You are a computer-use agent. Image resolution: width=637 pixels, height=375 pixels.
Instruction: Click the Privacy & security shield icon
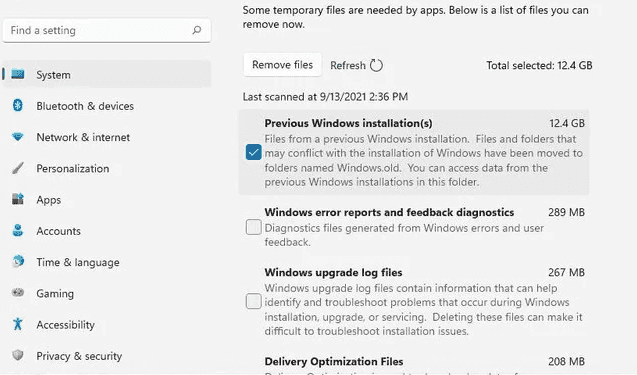tap(17, 355)
